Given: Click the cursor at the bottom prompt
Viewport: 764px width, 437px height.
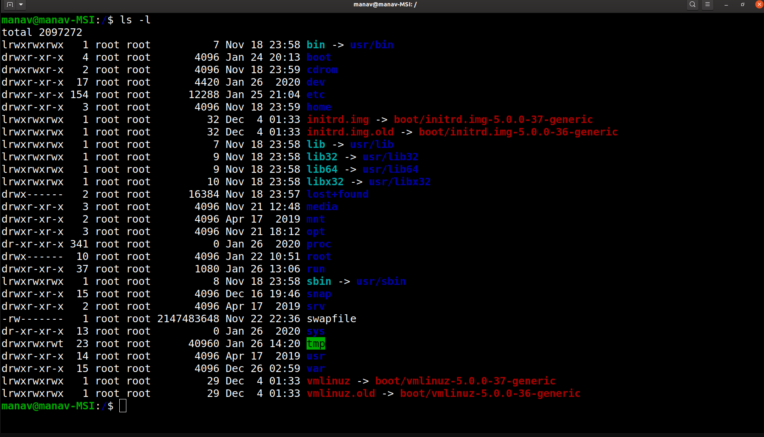Looking at the screenshot, I should [122, 407].
